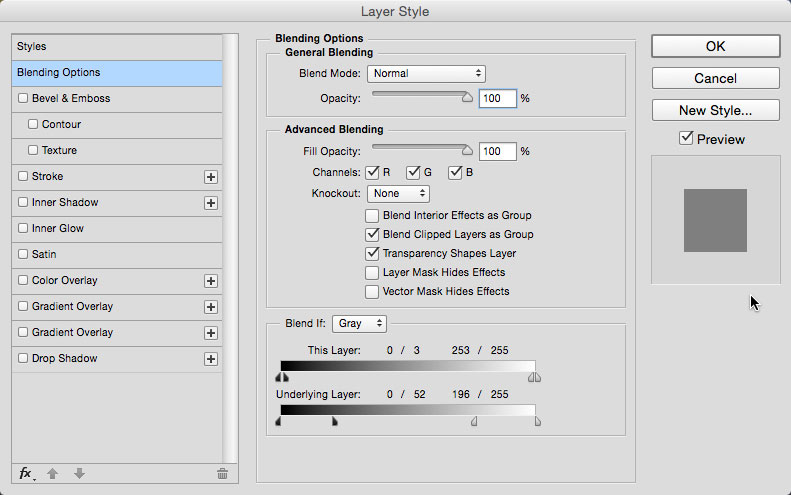Viewport: 791px width, 495px height.
Task: Uncheck Transparency Shapes Layer
Action: click(x=372, y=253)
